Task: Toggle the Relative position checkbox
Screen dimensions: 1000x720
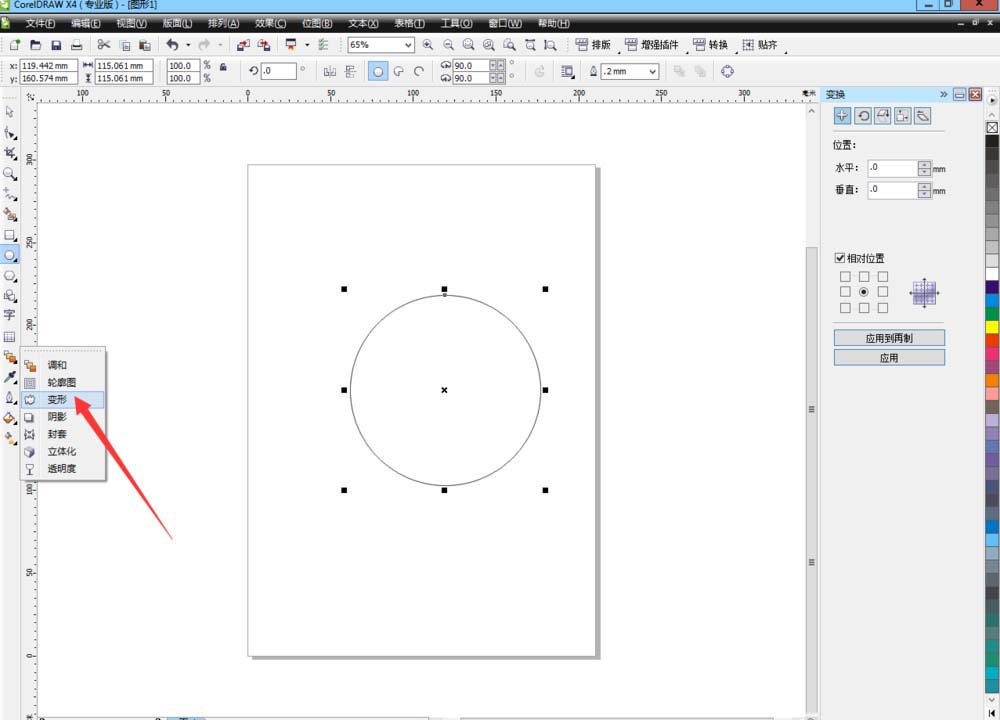Action: pyautogui.click(x=840, y=258)
